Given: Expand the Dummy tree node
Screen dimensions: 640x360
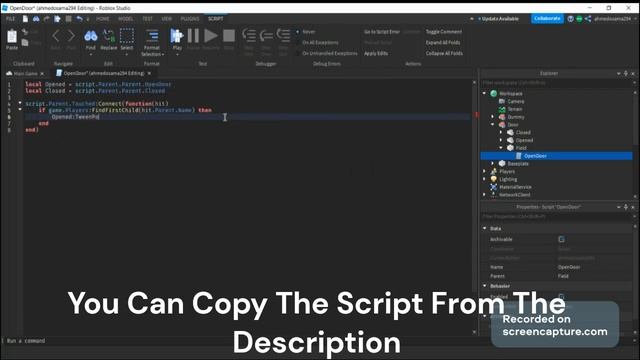Looking at the screenshot, I should [493, 117].
